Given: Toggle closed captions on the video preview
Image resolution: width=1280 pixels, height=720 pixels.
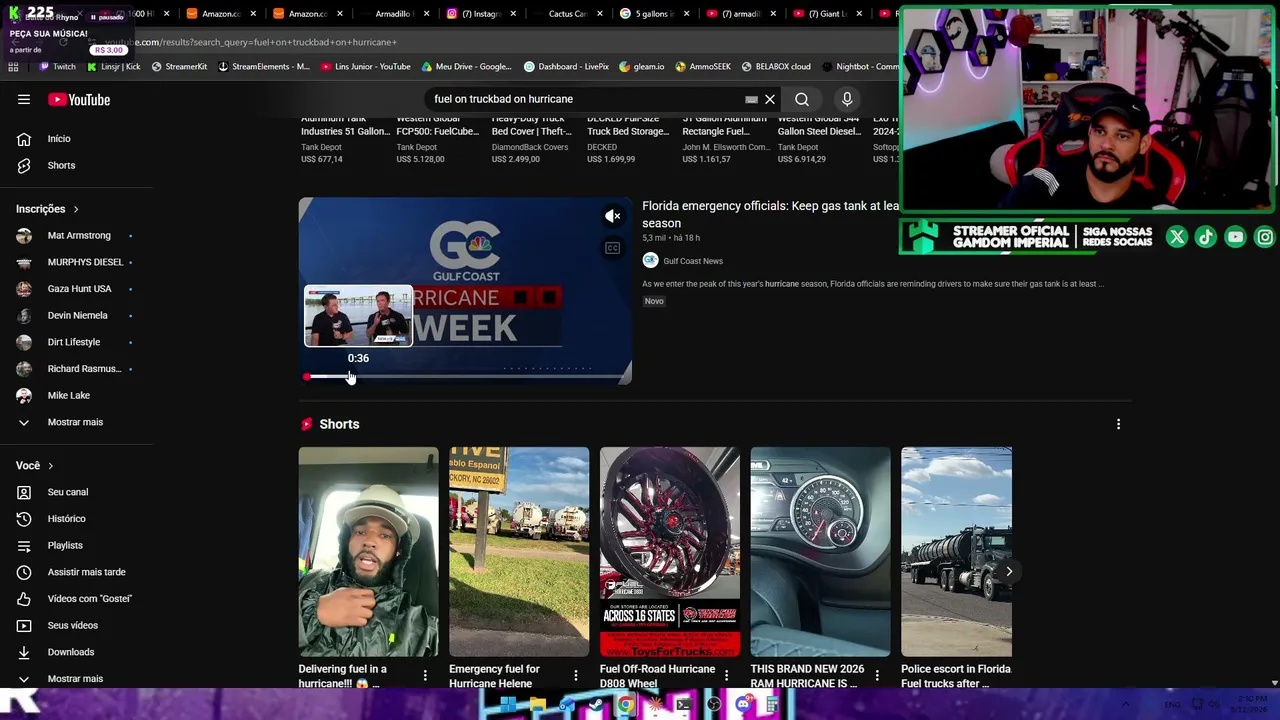Looking at the screenshot, I should point(612,248).
